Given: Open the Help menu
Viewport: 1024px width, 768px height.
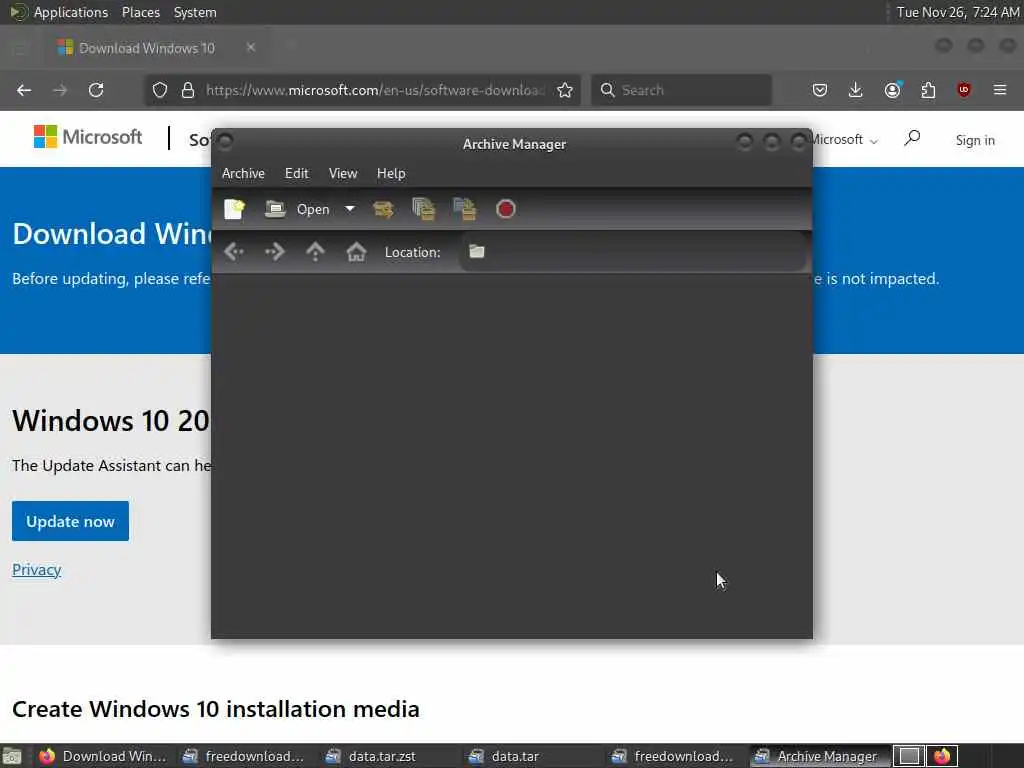Looking at the screenshot, I should [x=391, y=174].
